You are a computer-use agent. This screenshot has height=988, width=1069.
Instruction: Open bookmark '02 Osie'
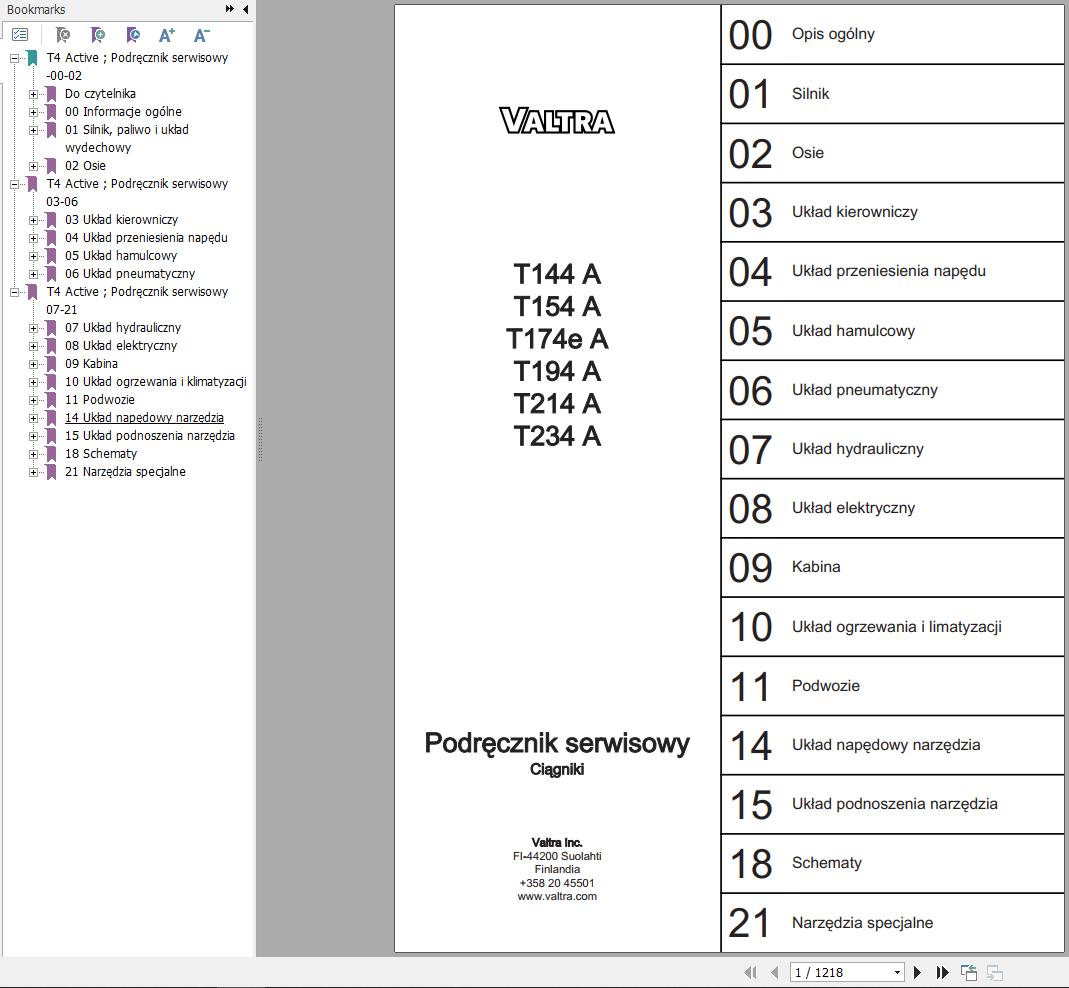pos(85,166)
